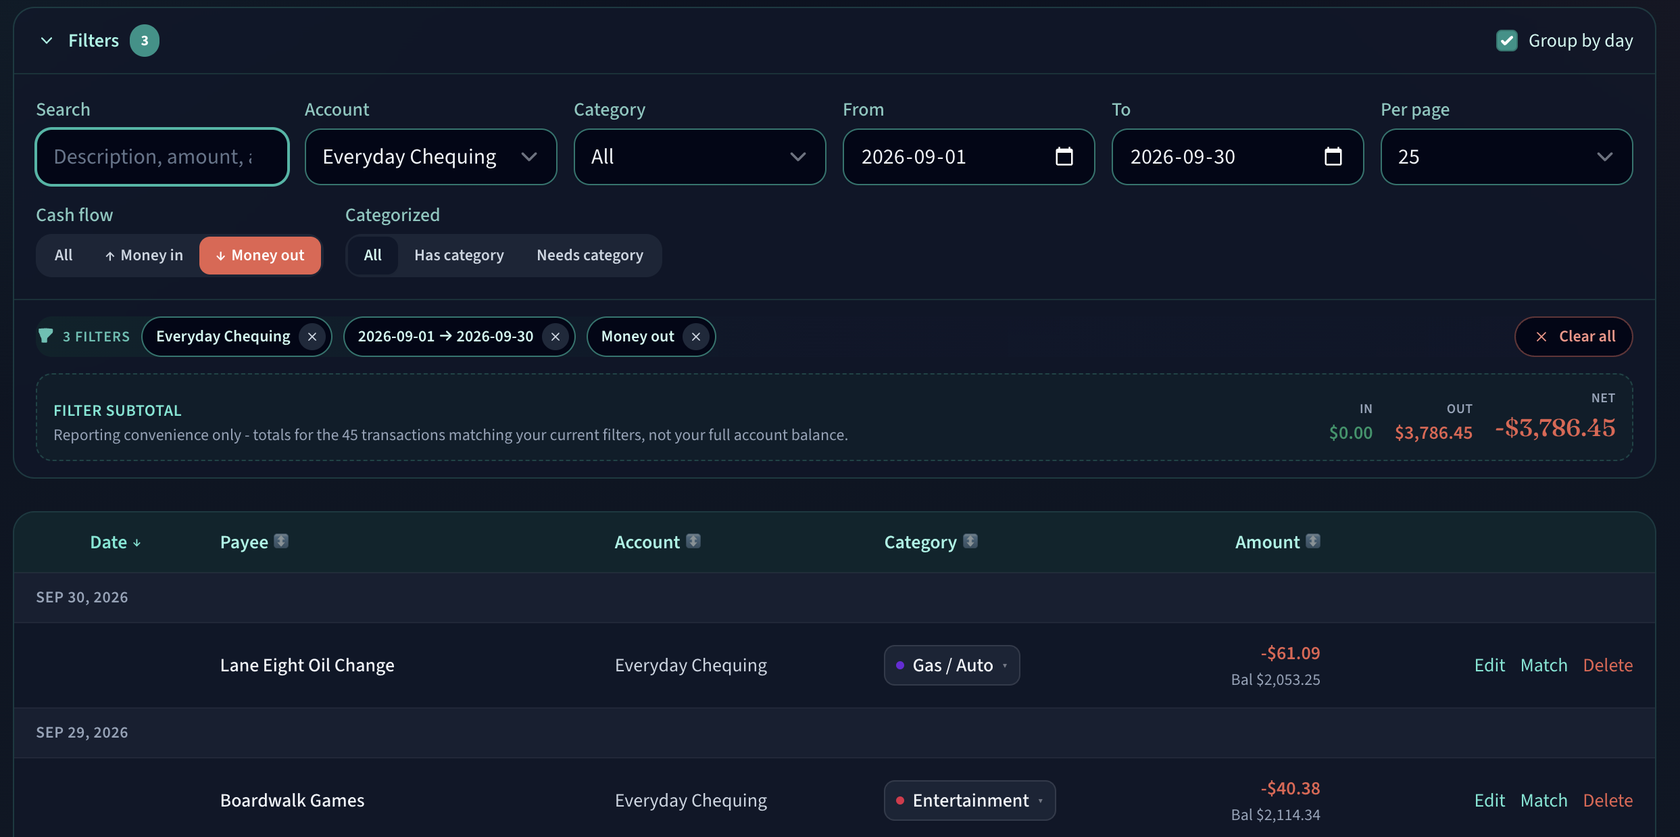Focus the Search description field
Screen dimensions: 1680x837
(x=162, y=157)
